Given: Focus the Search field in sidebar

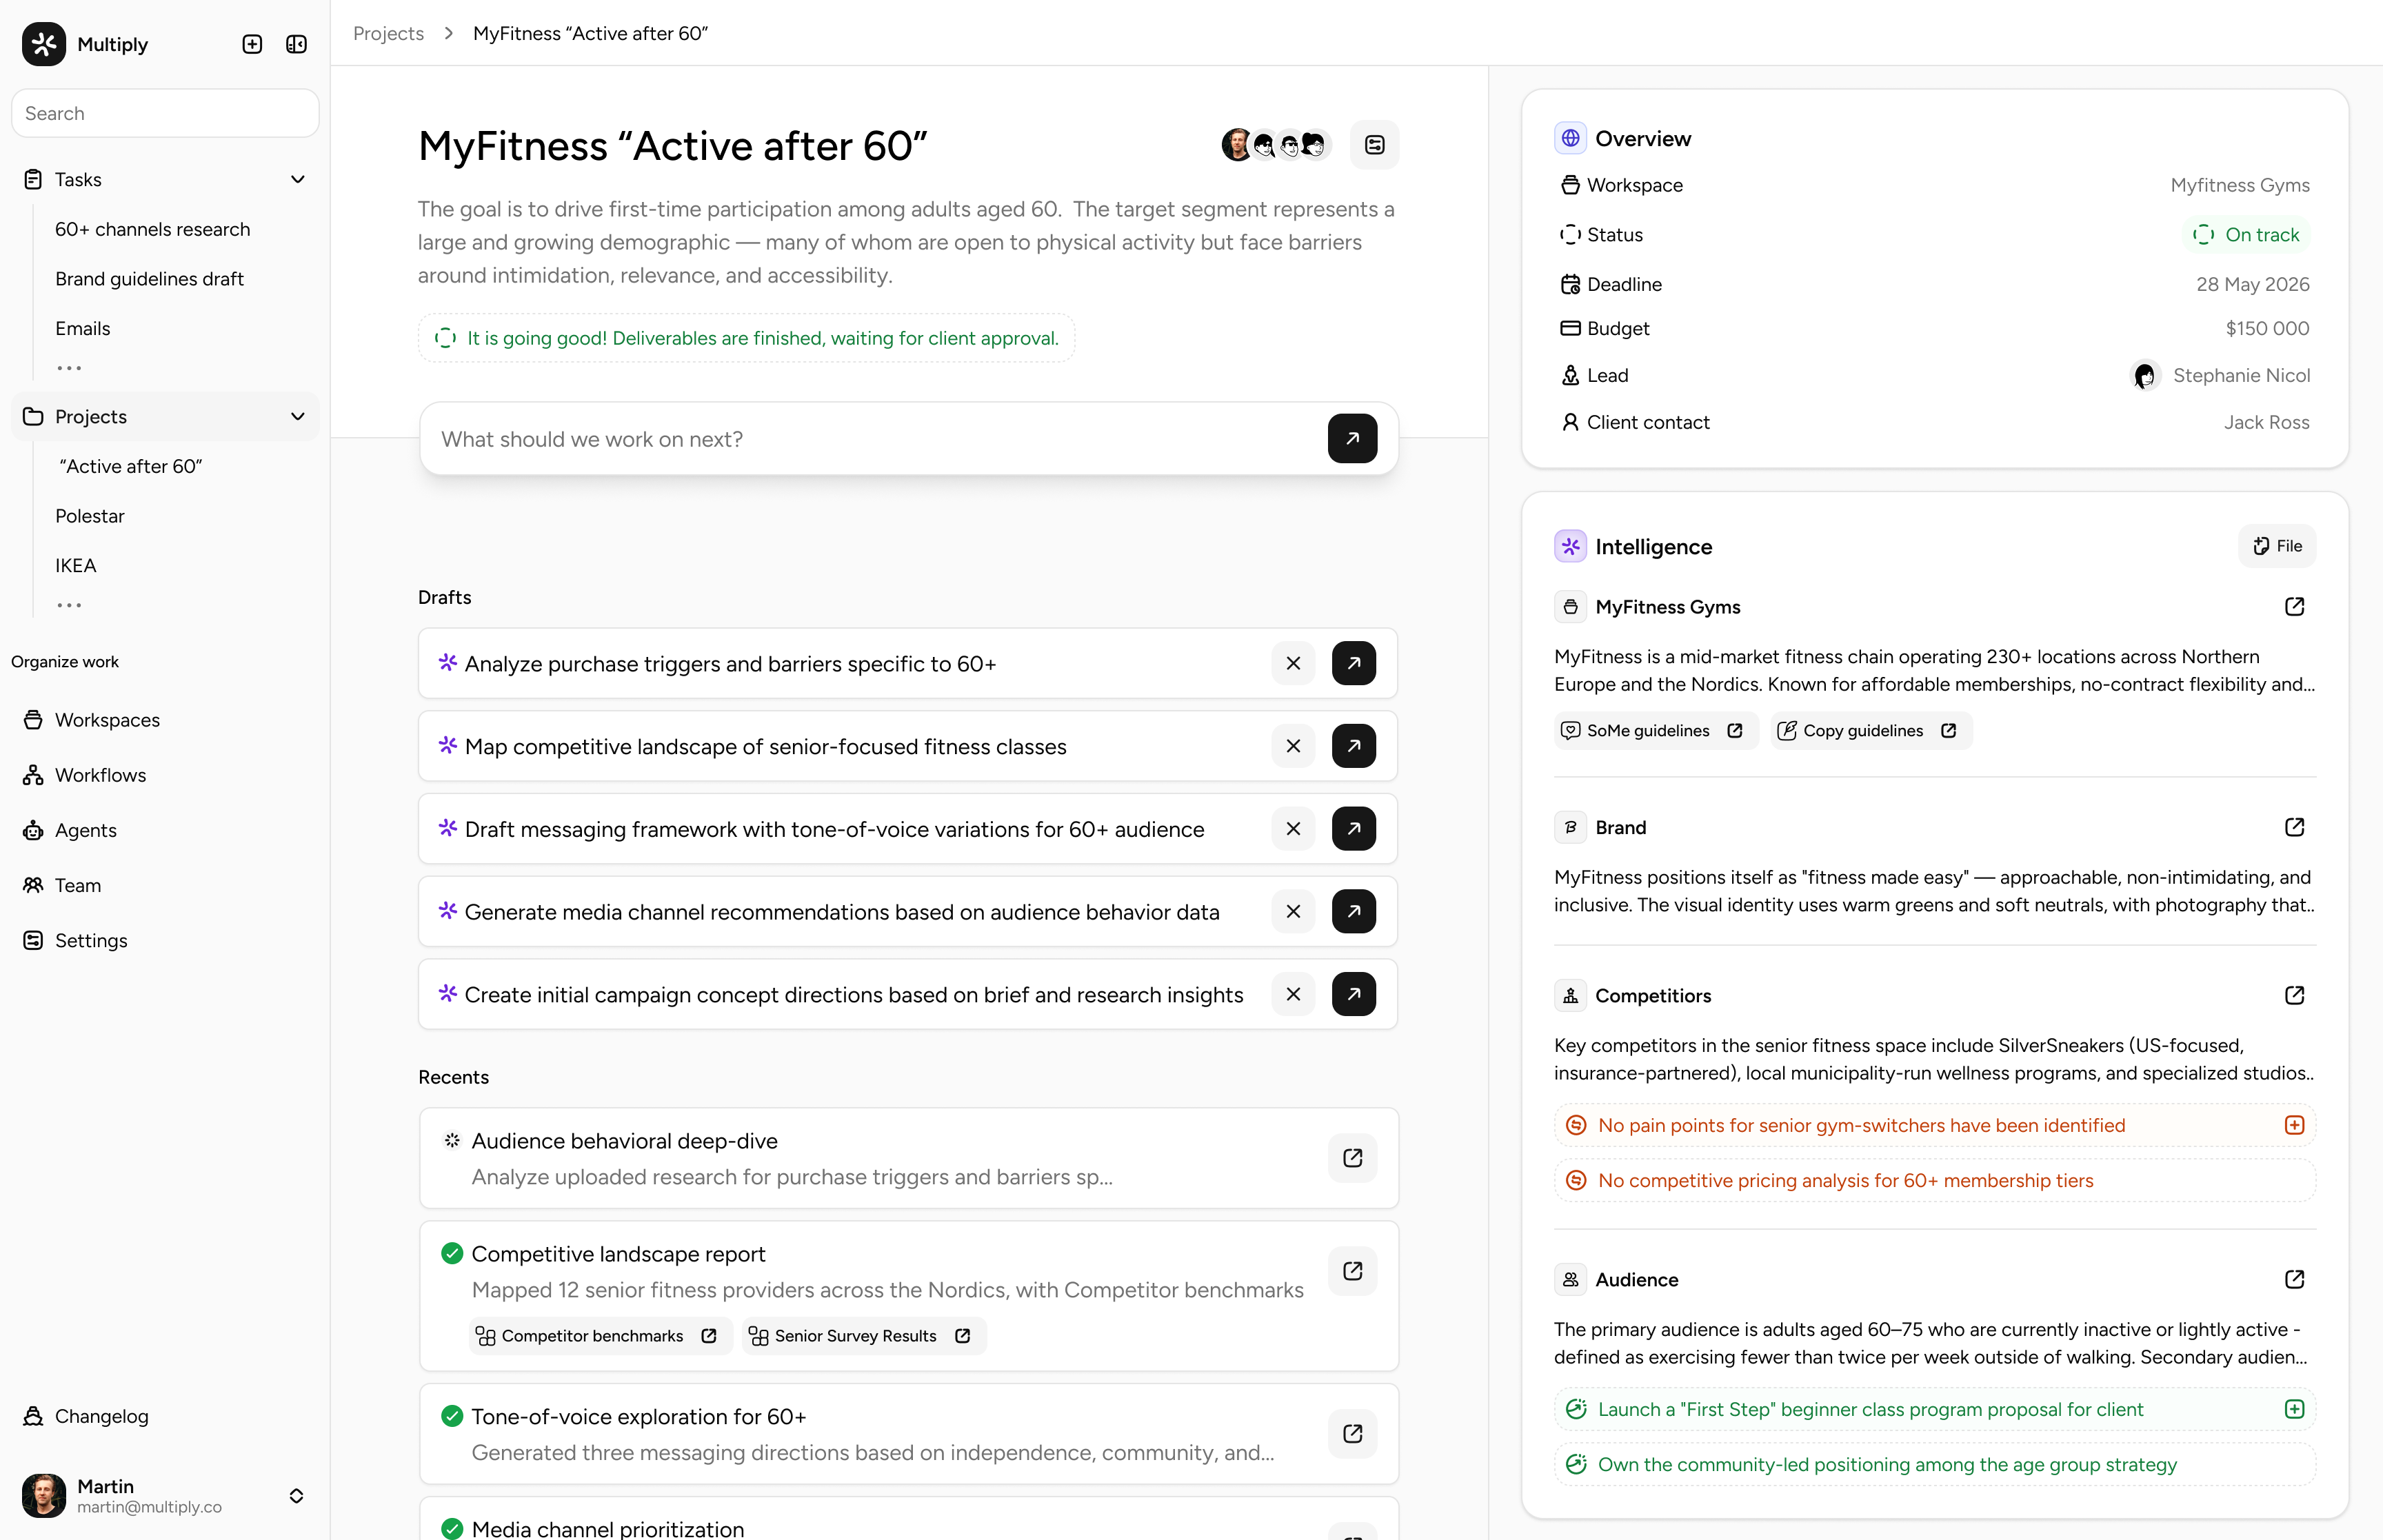Looking at the screenshot, I should tap(165, 113).
